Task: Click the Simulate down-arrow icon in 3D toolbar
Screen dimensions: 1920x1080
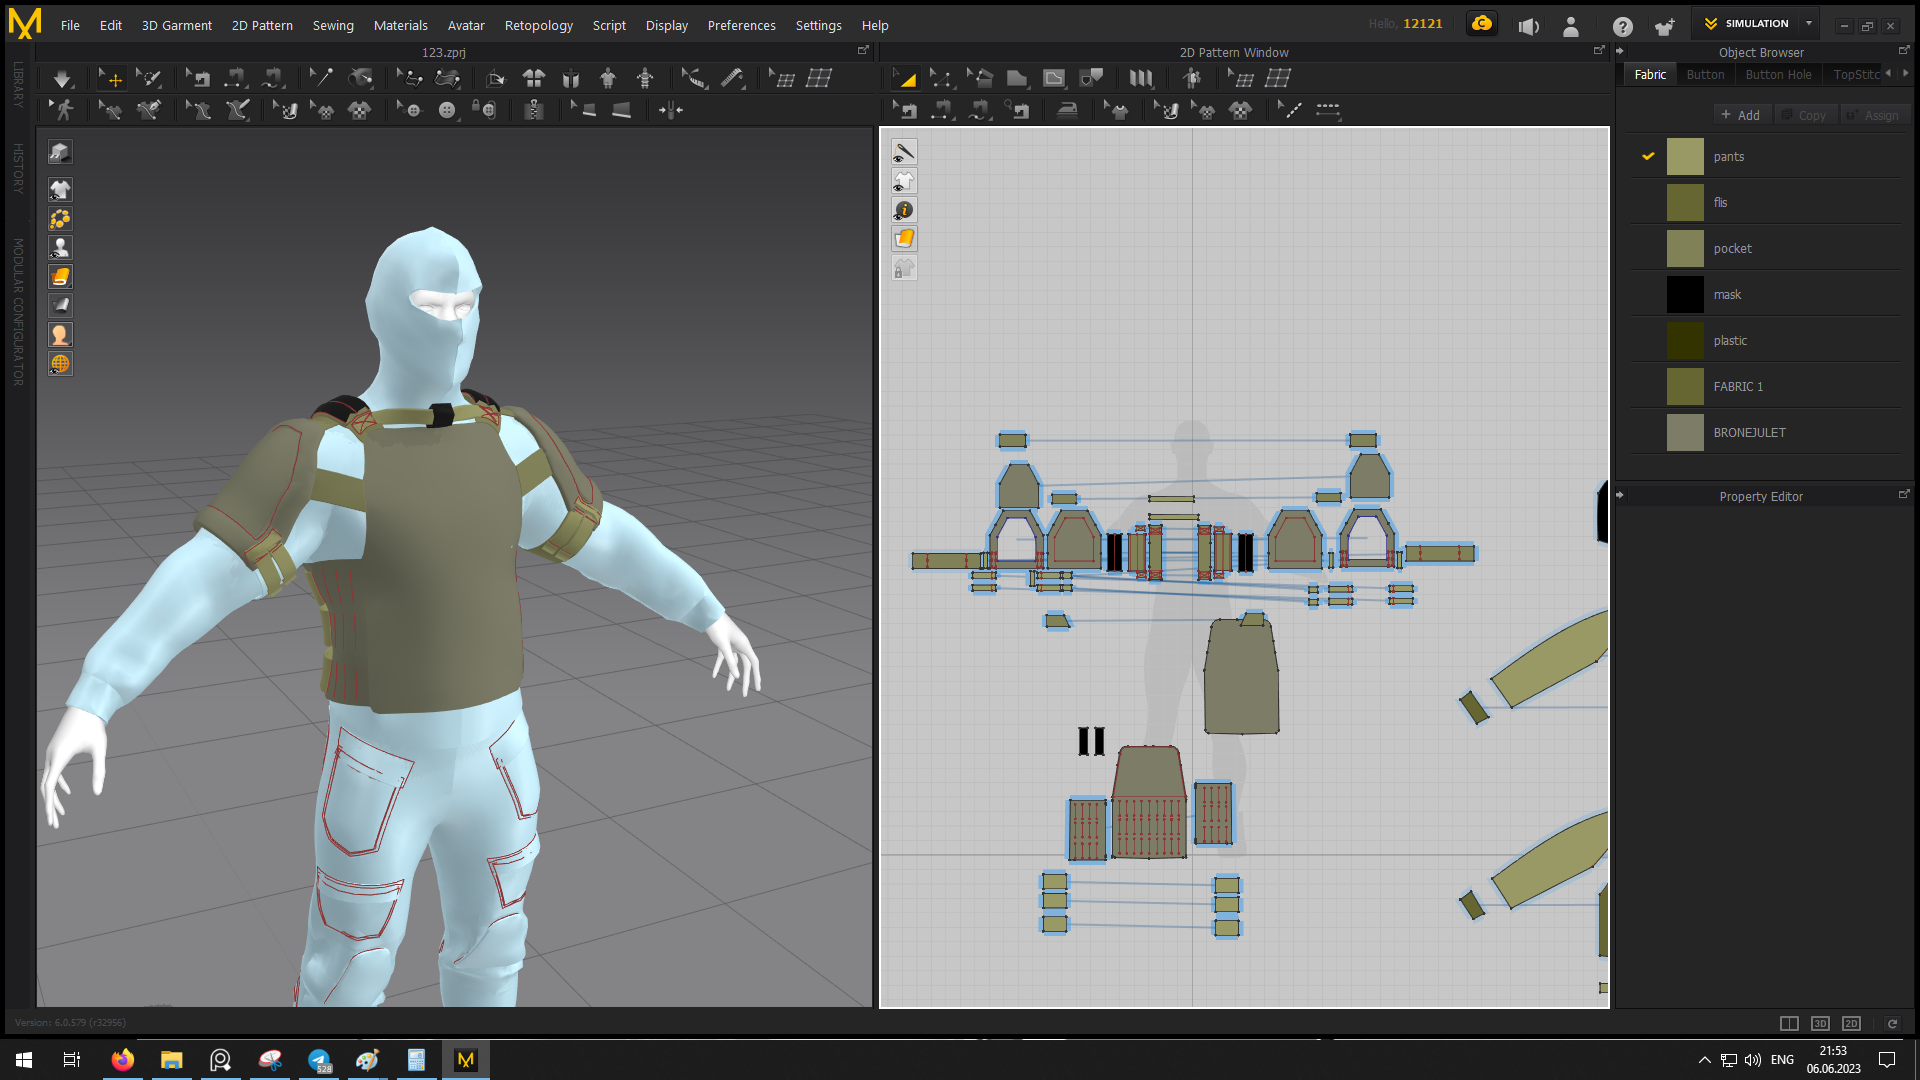Action: point(62,79)
